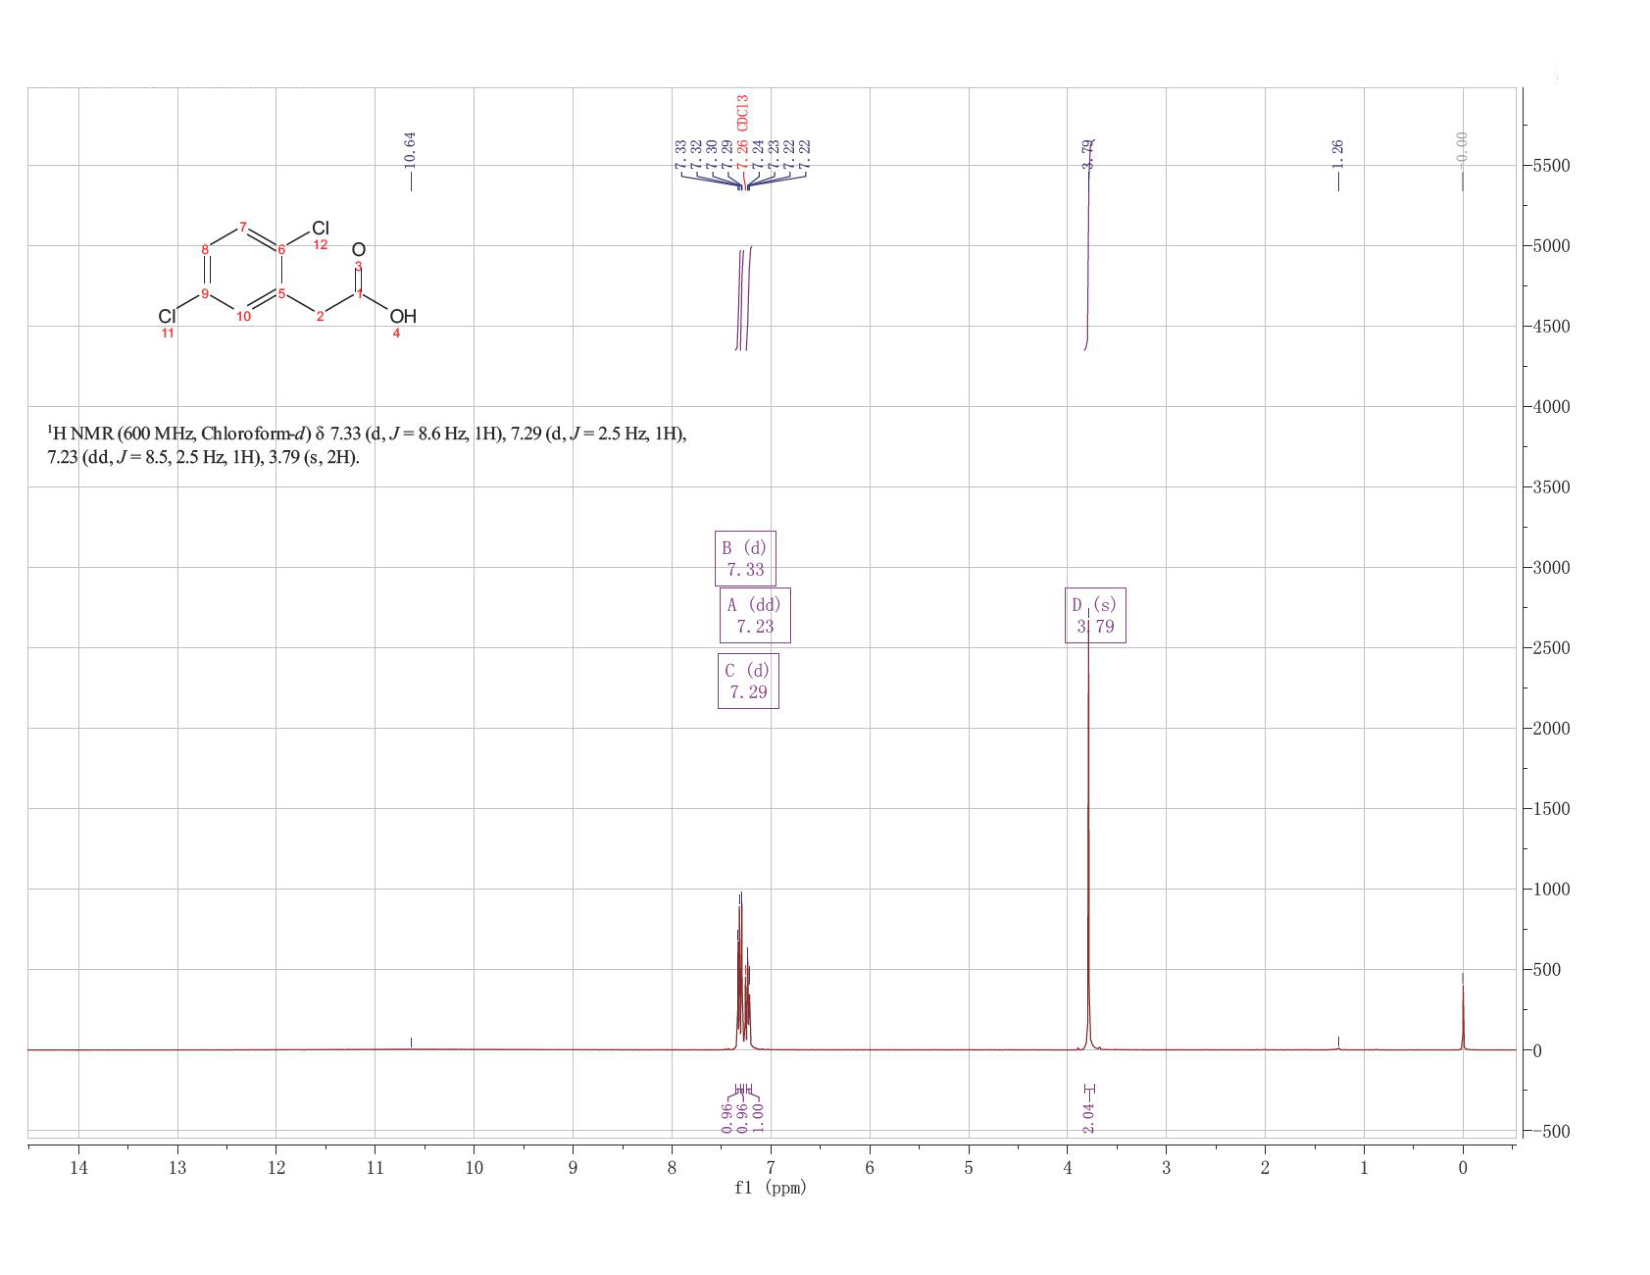Click the f1 (ppm) axis title
The image size is (1650, 1275).
tap(770, 1188)
